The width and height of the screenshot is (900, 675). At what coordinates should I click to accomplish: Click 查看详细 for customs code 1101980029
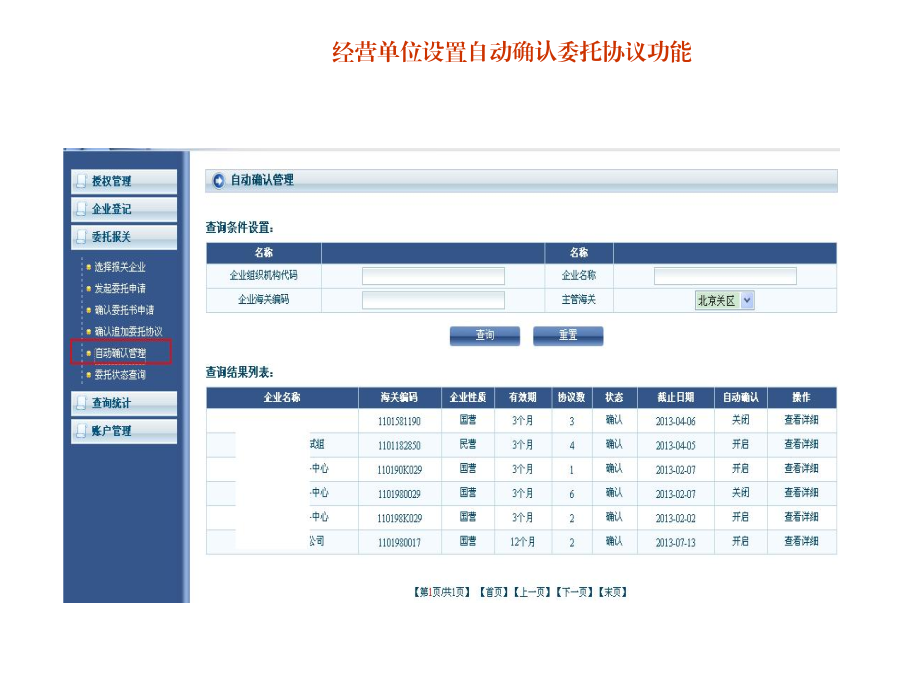(801, 492)
